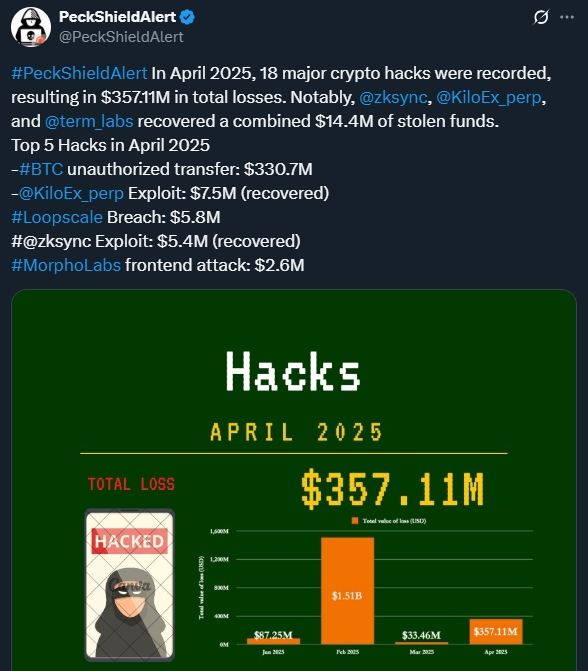Click the Hacks title in the image
The height and width of the screenshot is (671, 588).
point(293,371)
